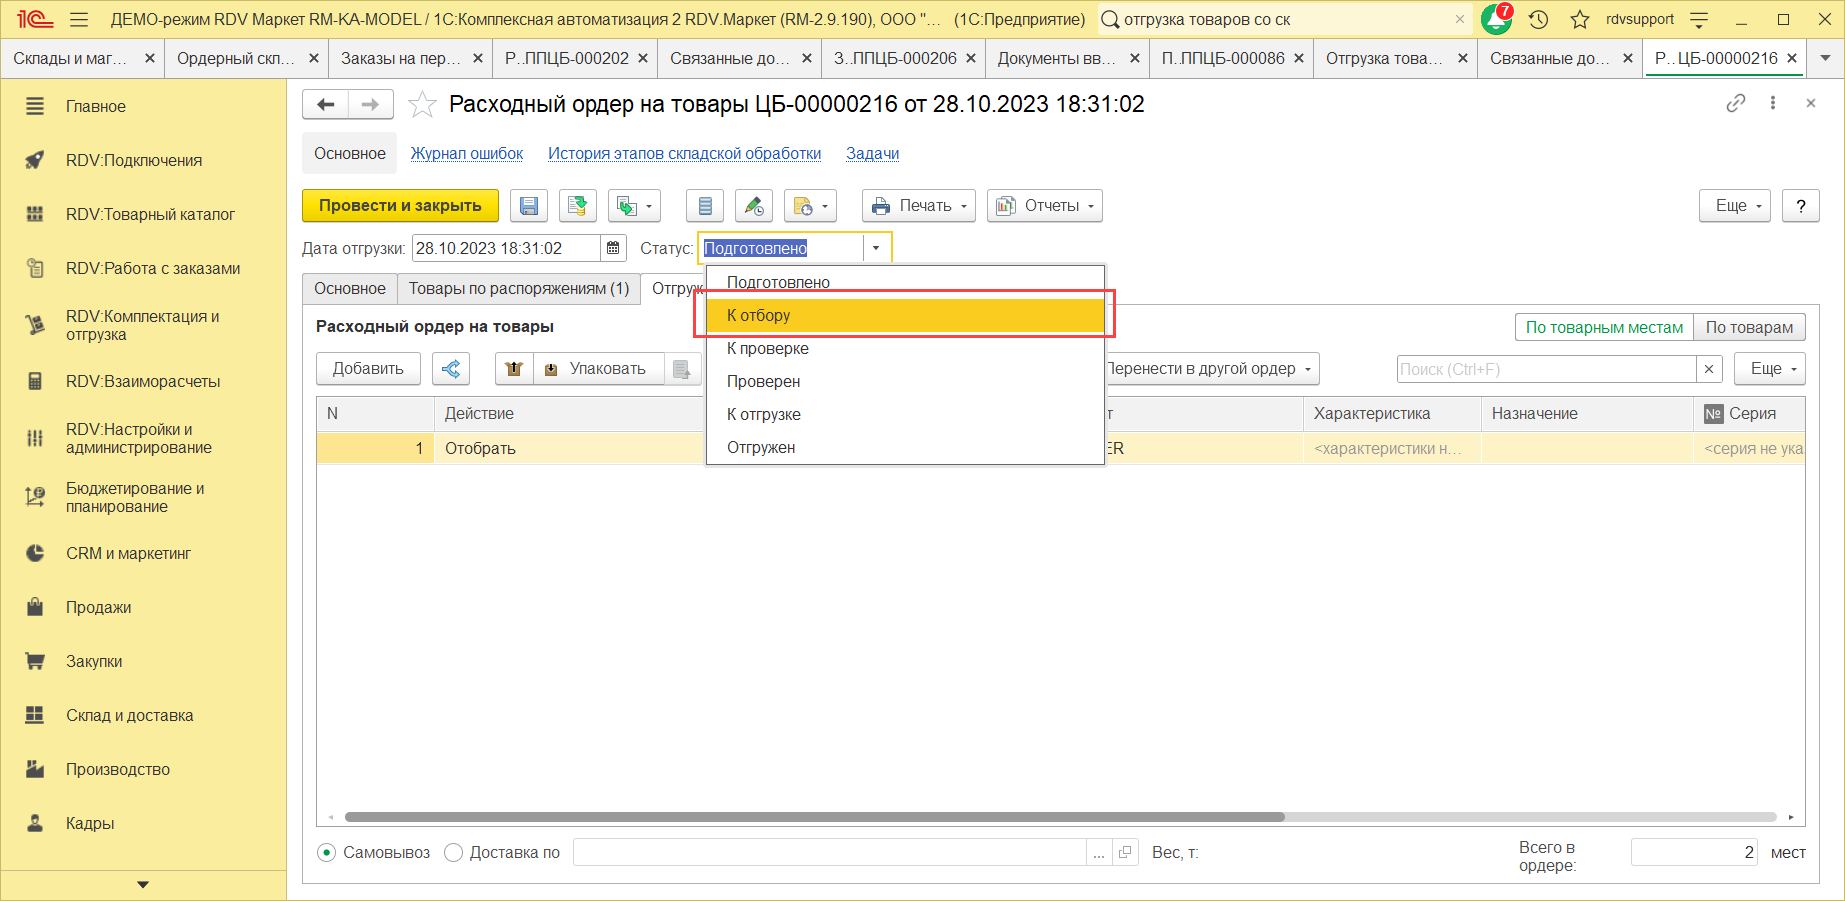The width and height of the screenshot is (1845, 901).
Task: Expand Перенести в другой ордер dropdown
Action: 1210,369
